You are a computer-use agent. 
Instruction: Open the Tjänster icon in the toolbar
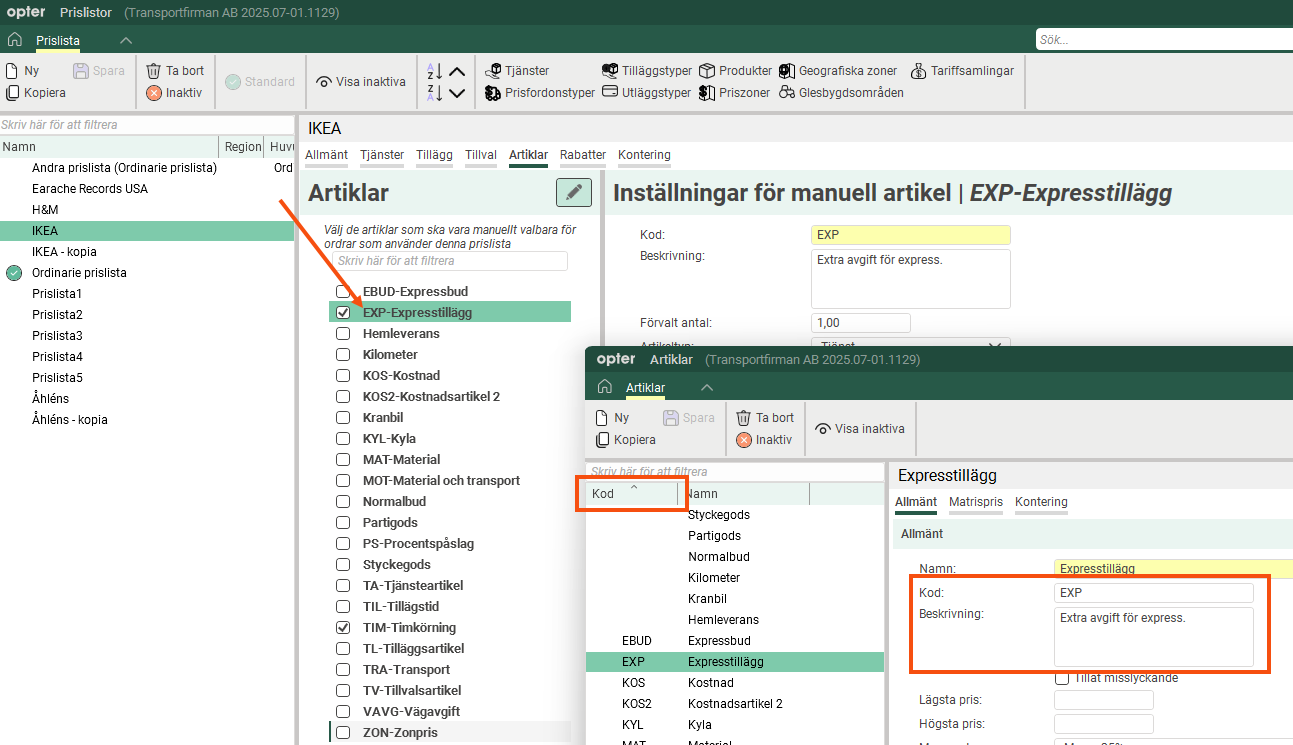pyautogui.click(x=493, y=71)
